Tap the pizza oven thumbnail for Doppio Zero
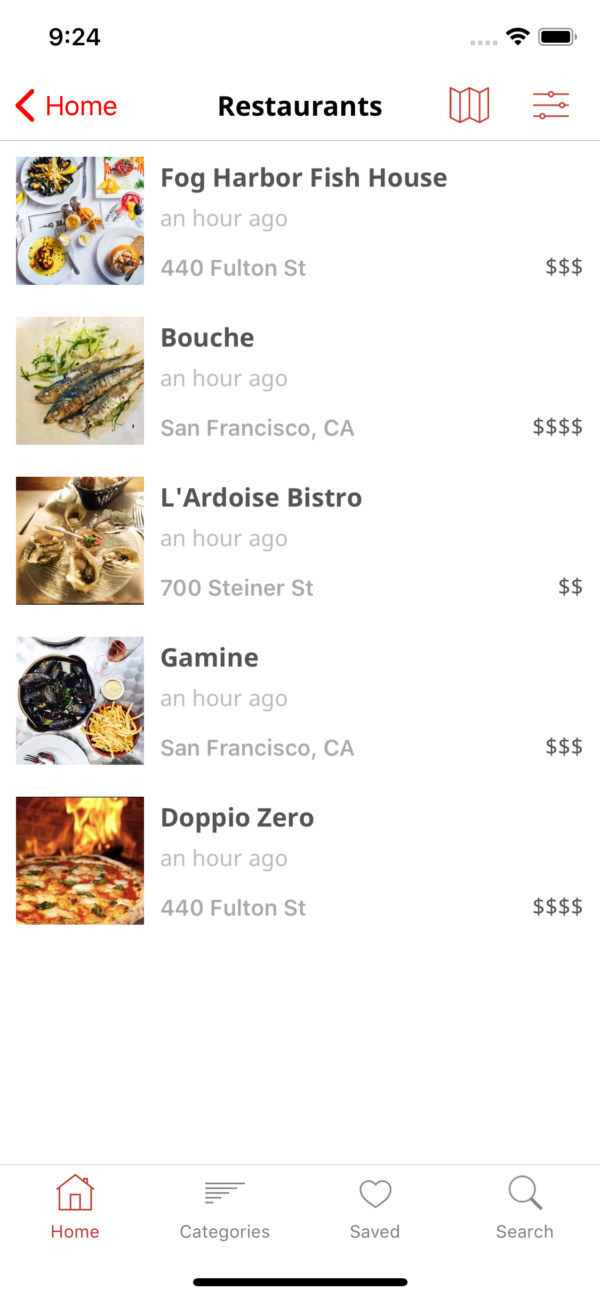Screen dimensions: 600x1299 pos(79,860)
